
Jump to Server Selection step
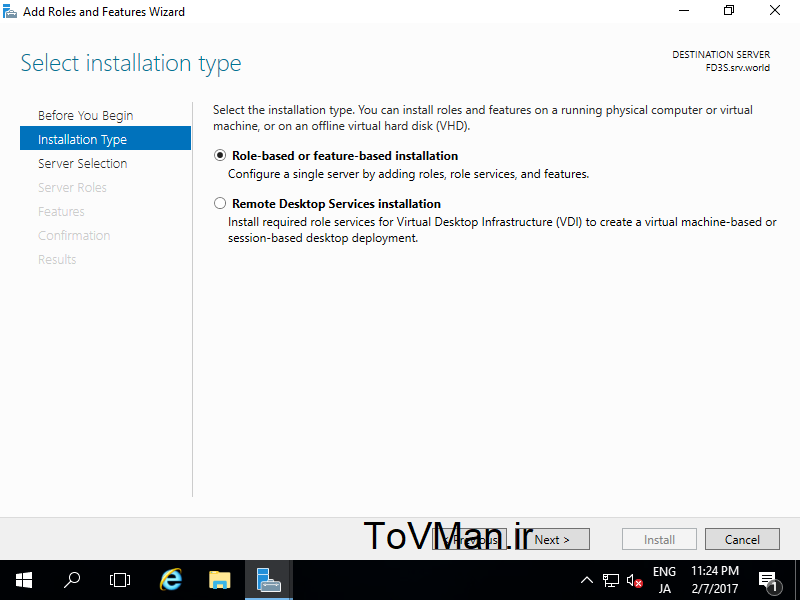click(x=83, y=164)
